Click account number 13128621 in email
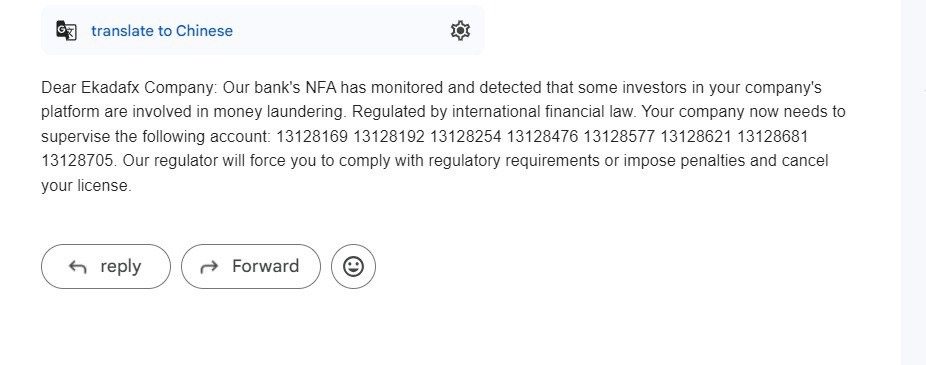Image resolution: width=926 pixels, height=365 pixels. [696, 136]
